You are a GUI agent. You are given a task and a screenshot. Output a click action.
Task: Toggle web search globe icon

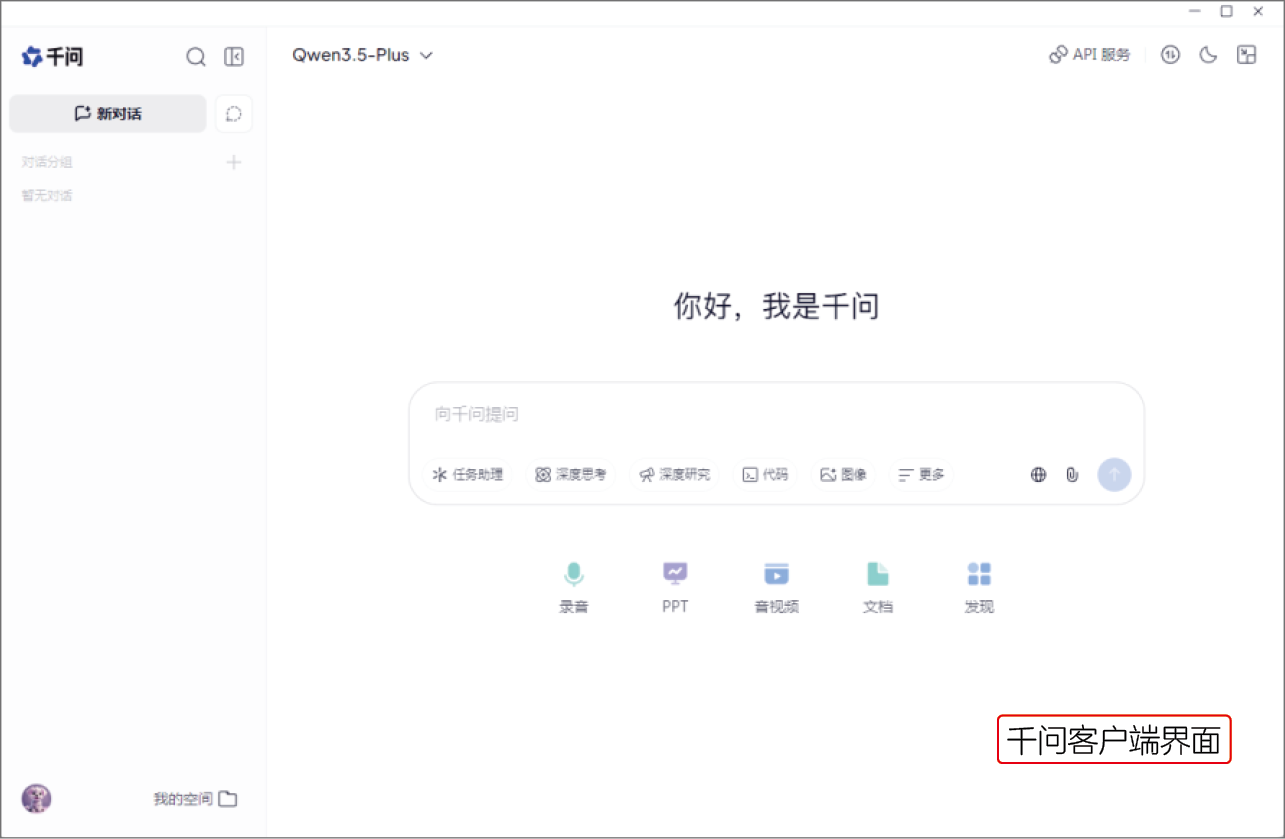[x=1039, y=475]
